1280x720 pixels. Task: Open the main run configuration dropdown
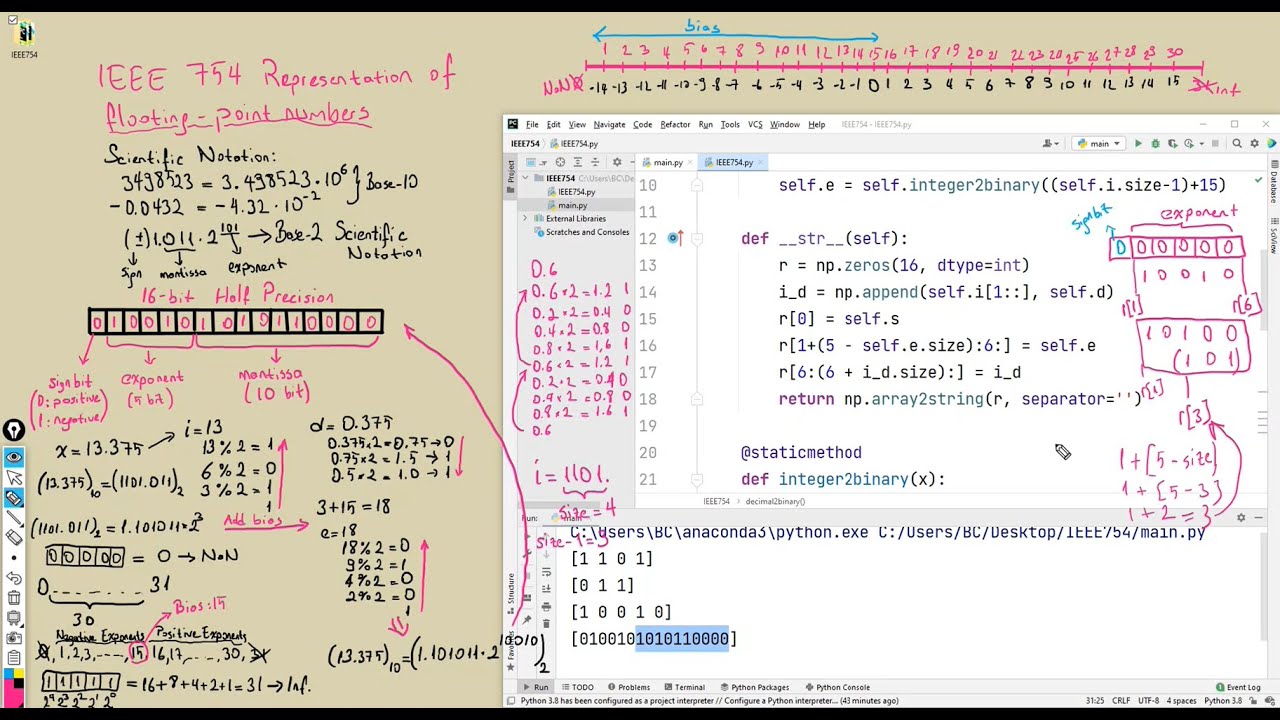[x=1098, y=143]
